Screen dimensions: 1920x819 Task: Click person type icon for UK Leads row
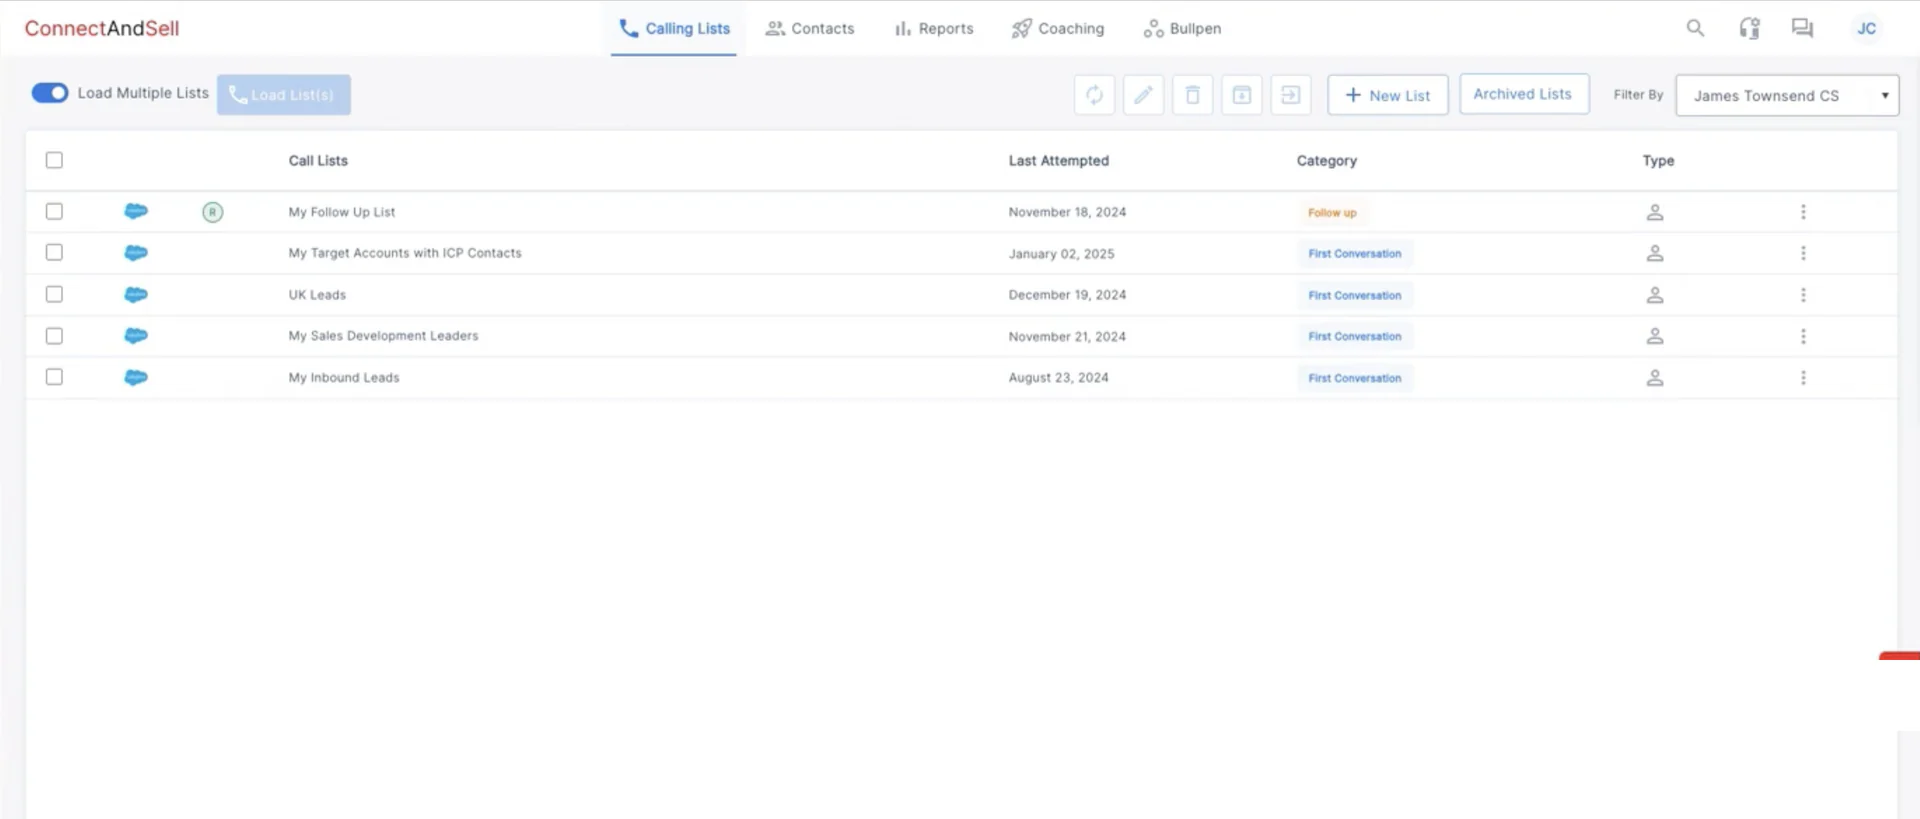coord(1655,295)
